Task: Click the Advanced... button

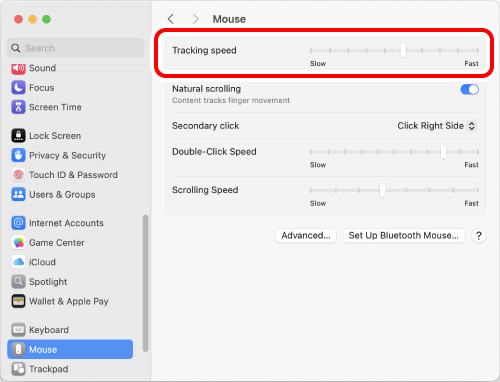Action: 306,236
